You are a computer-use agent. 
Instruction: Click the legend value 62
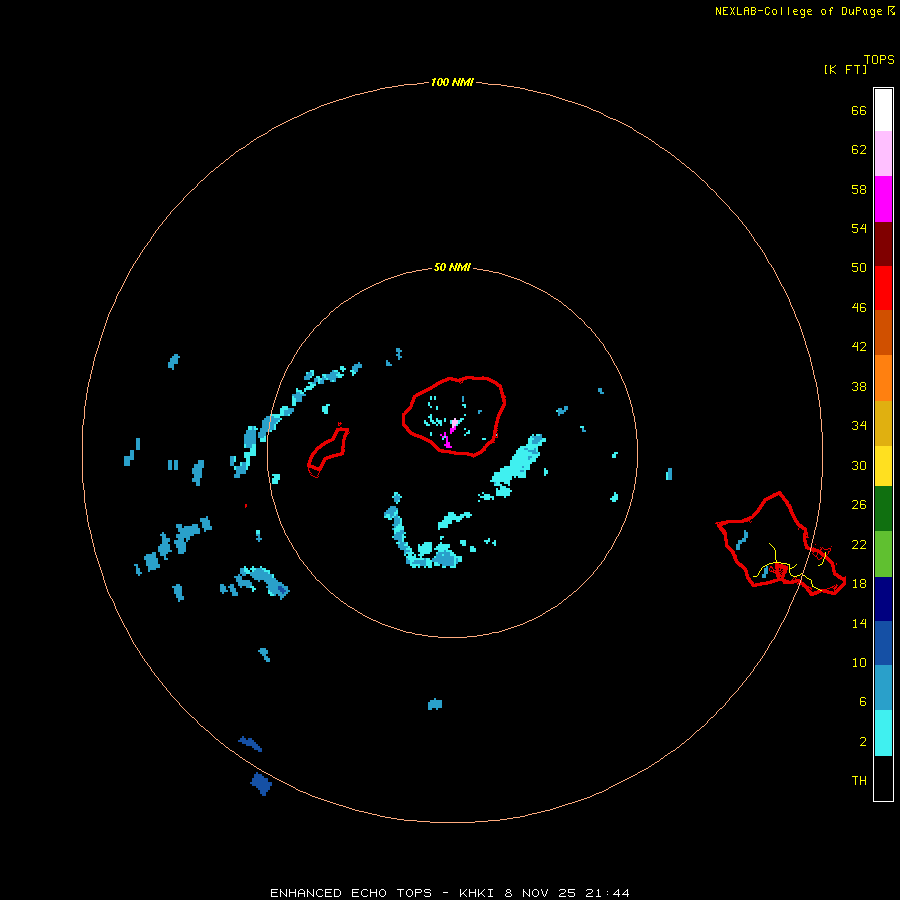pyautogui.click(x=859, y=150)
